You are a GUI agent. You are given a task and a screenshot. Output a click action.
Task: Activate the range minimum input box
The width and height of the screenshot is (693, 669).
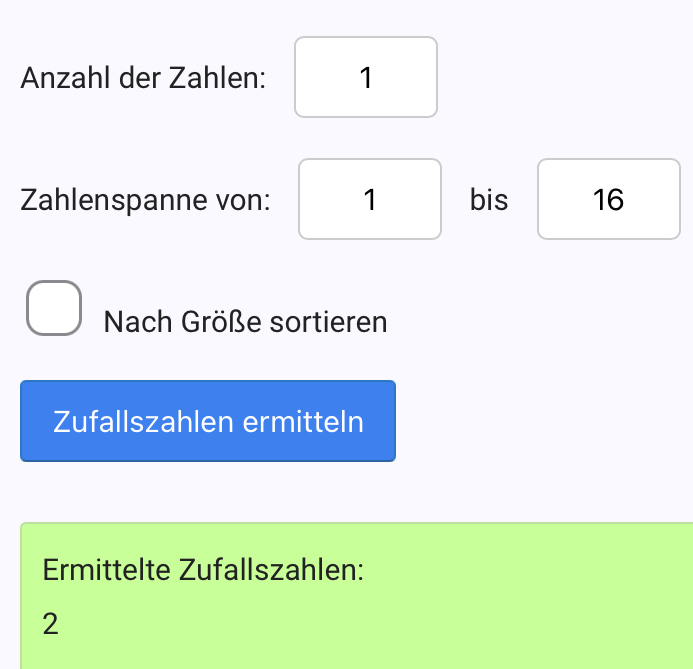(370, 199)
